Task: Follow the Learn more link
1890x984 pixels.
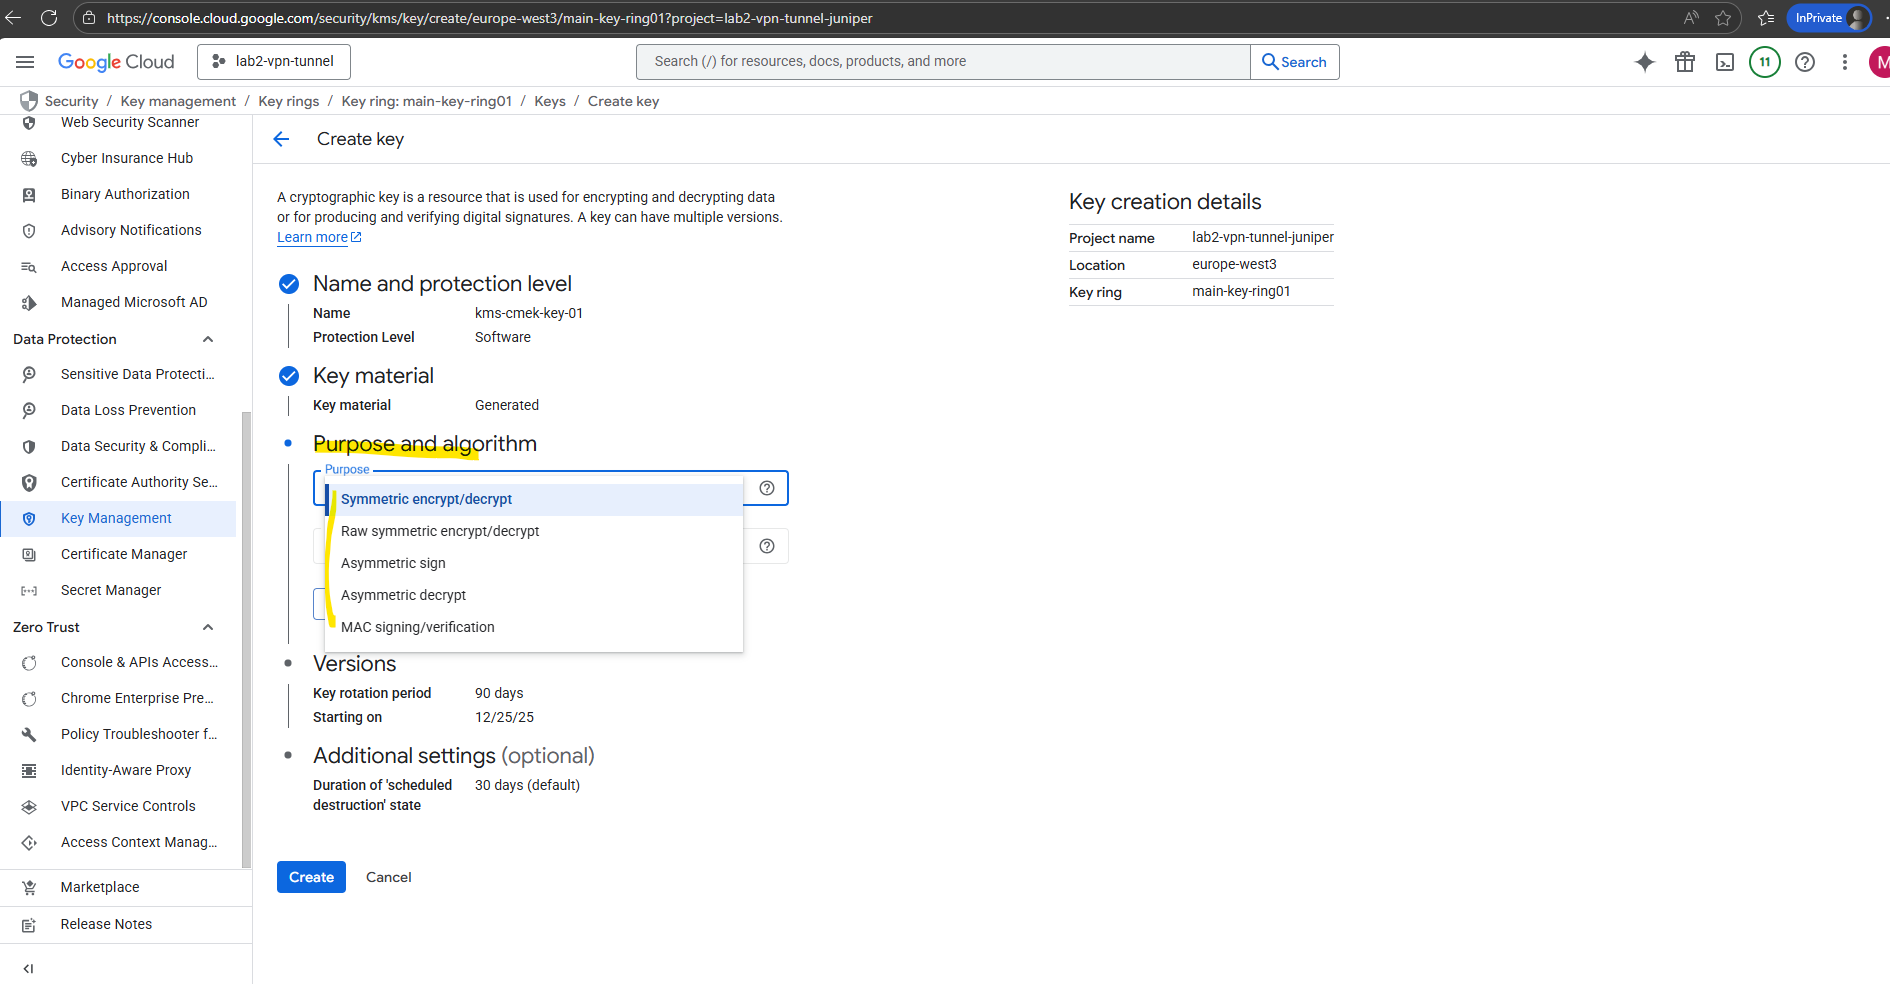Action: 319,238
